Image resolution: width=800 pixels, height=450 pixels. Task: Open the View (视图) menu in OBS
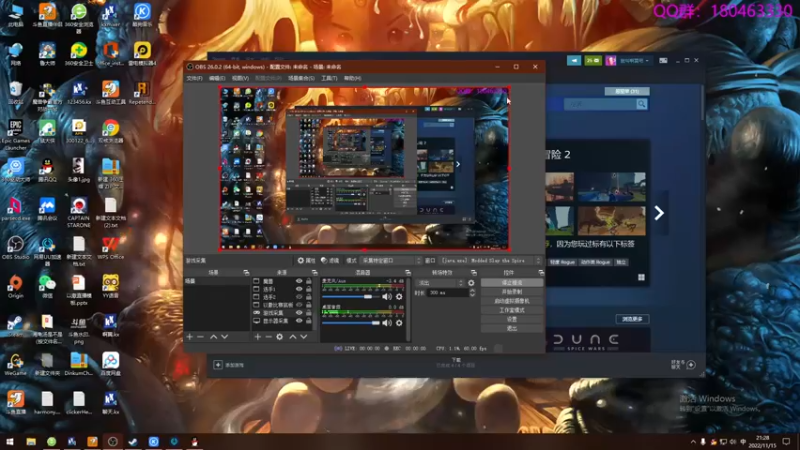pyautogui.click(x=240, y=79)
